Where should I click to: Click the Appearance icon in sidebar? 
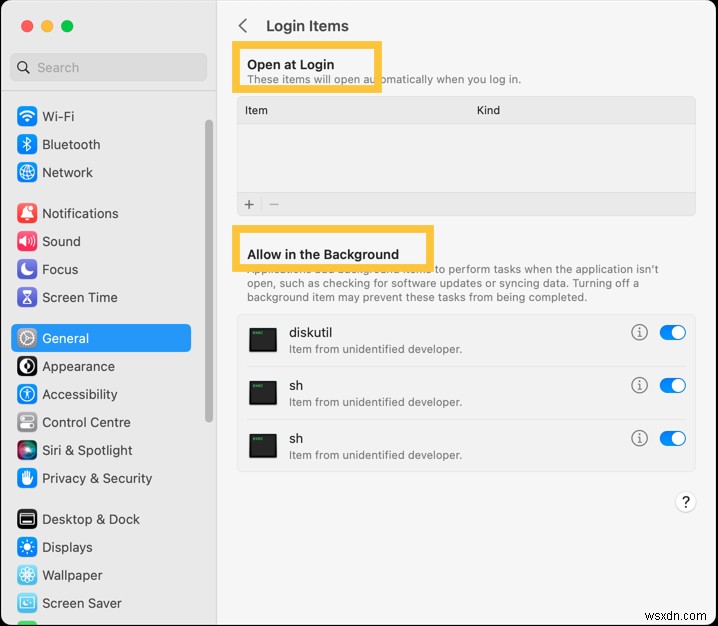27,366
